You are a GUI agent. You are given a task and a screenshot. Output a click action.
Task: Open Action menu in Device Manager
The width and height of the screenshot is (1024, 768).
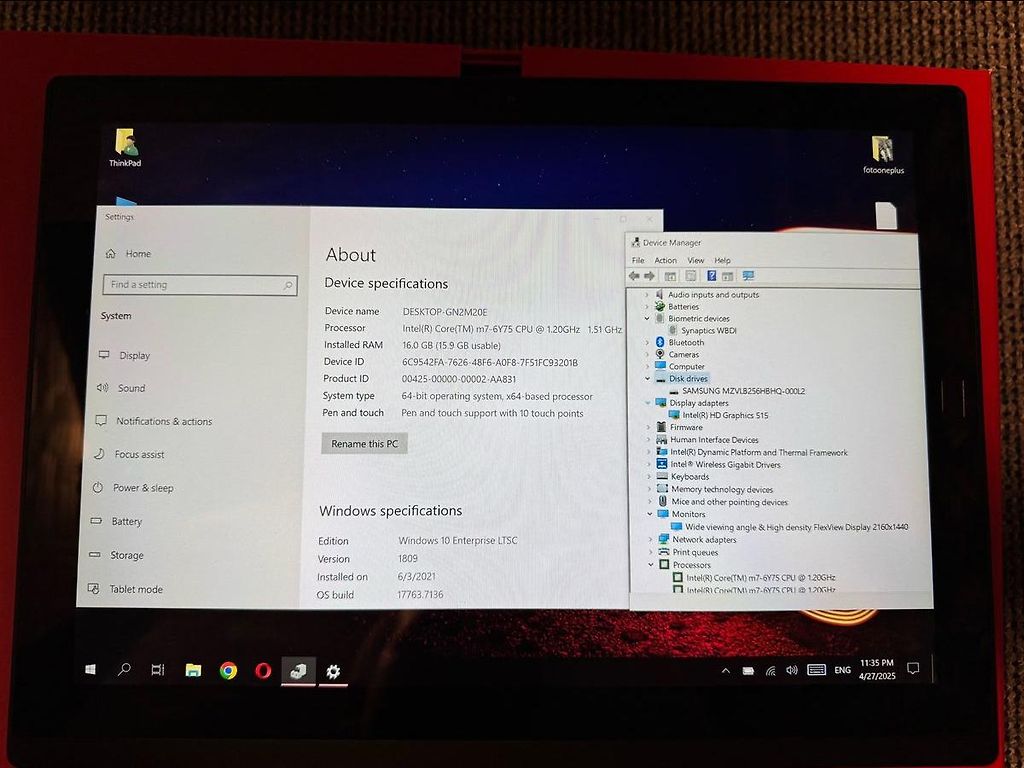pos(665,260)
